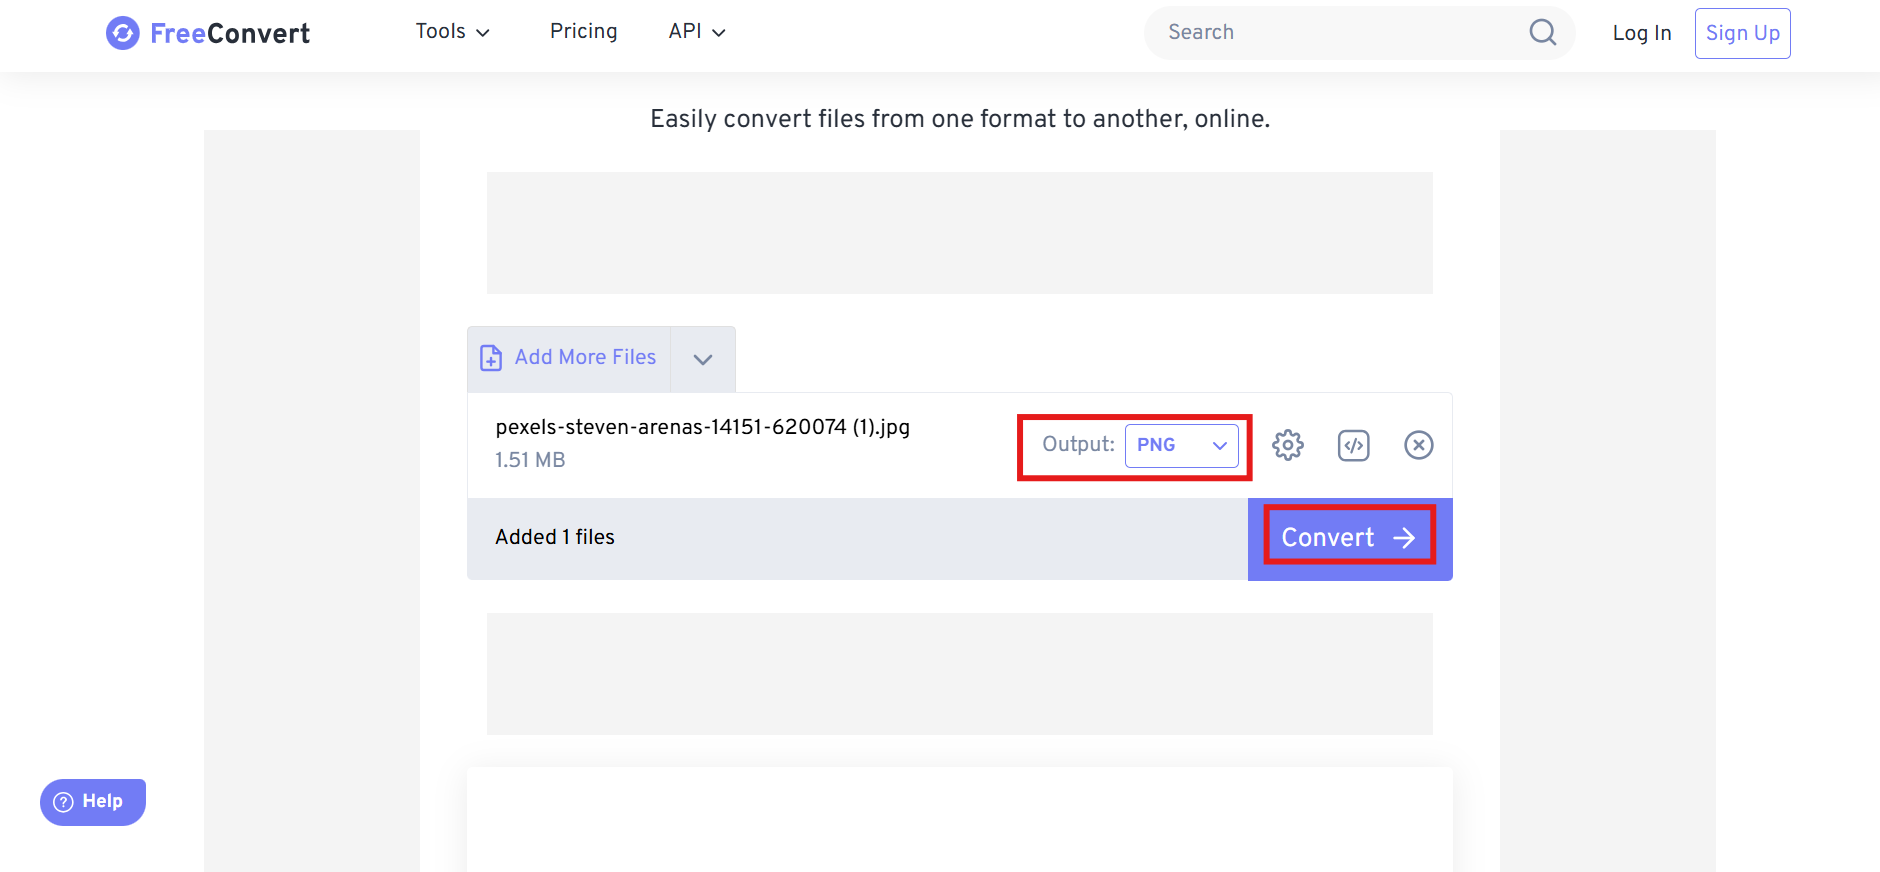1880x872 pixels.
Task: Open the Help widget
Action: coord(93,802)
